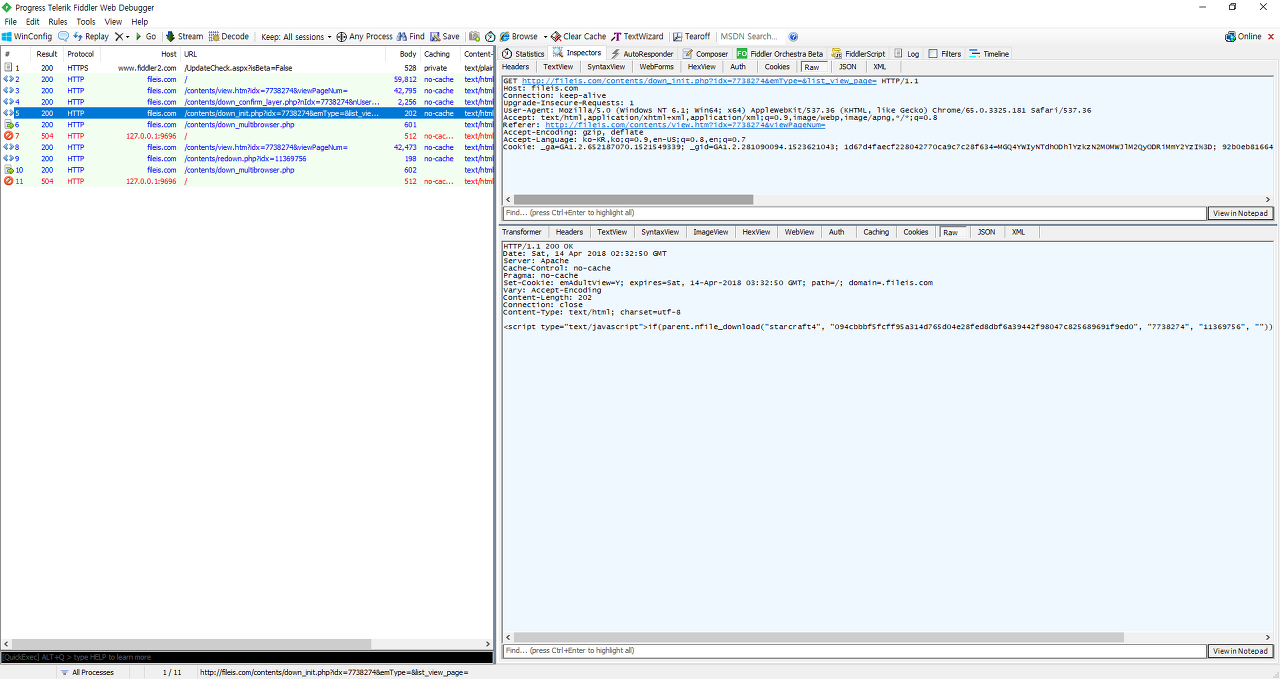Open the Remove sessions X dropdown
1280x679 pixels.
[122, 36]
